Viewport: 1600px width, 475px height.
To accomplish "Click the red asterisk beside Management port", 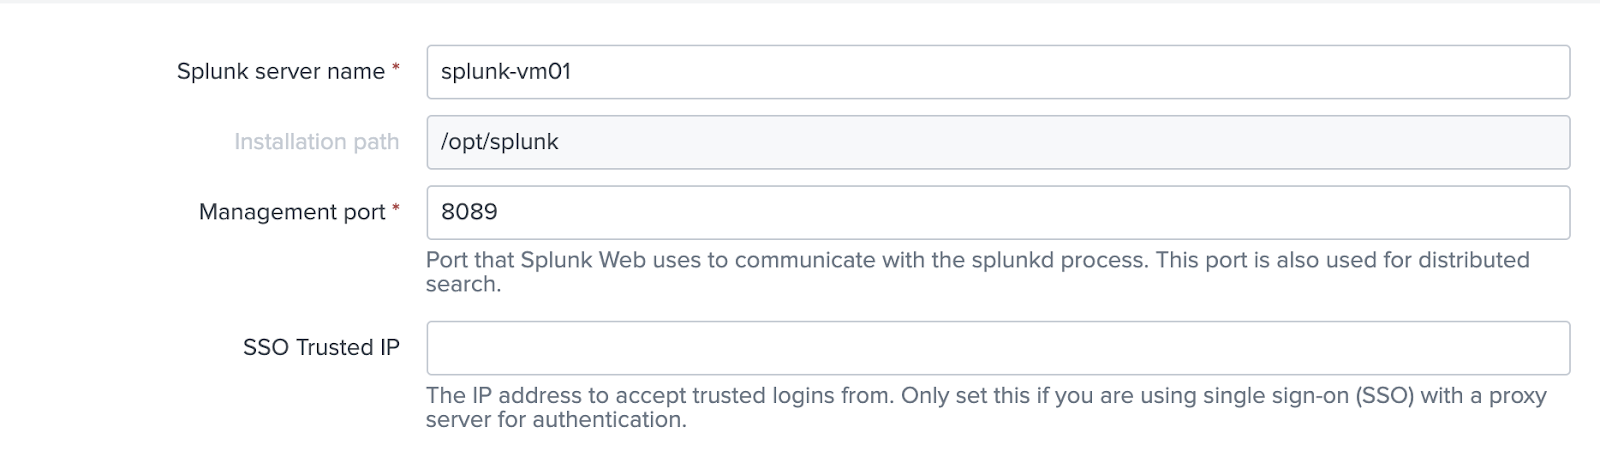I will 396,209.
